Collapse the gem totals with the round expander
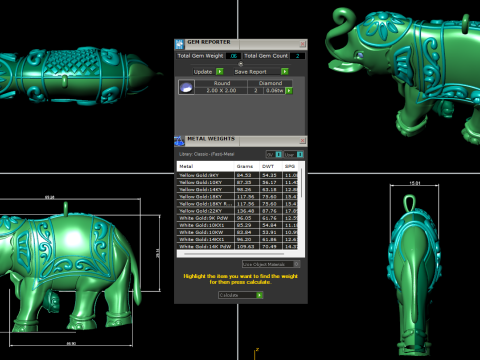The image size is (480, 360). pyautogui.click(x=241, y=64)
